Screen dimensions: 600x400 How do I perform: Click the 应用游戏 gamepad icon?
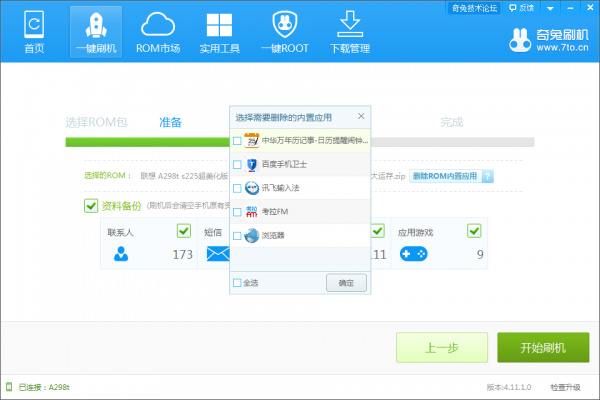(414, 254)
